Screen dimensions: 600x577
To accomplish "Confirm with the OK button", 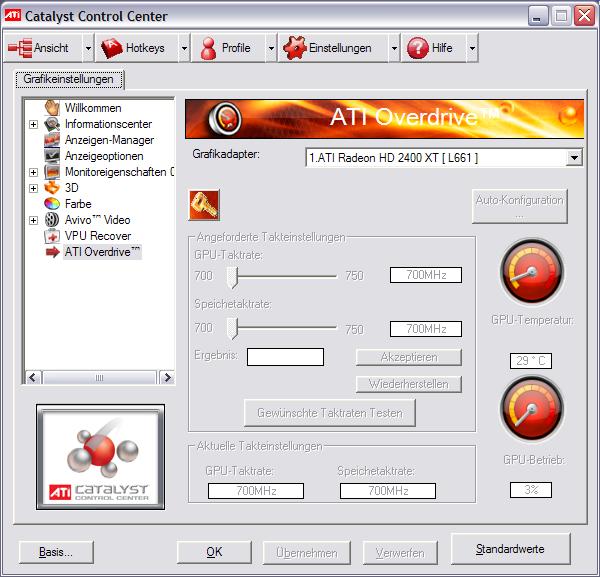I will pyautogui.click(x=214, y=552).
